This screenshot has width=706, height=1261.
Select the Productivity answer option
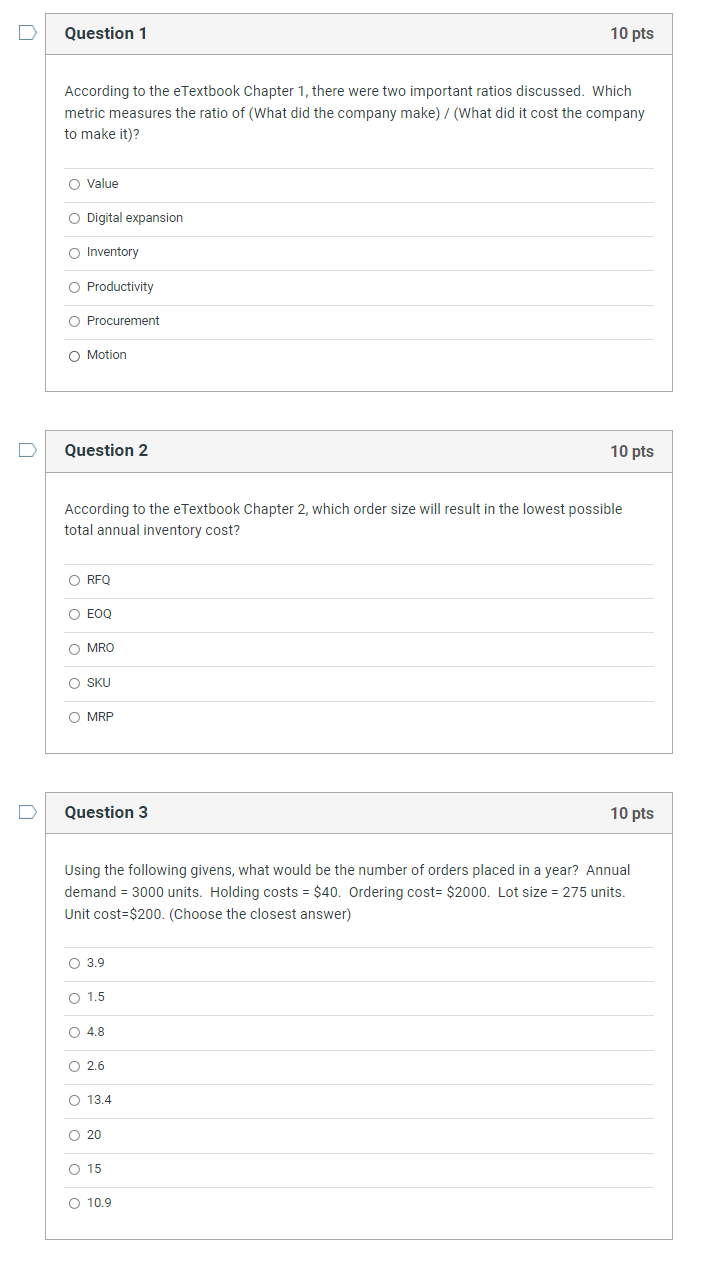point(74,287)
